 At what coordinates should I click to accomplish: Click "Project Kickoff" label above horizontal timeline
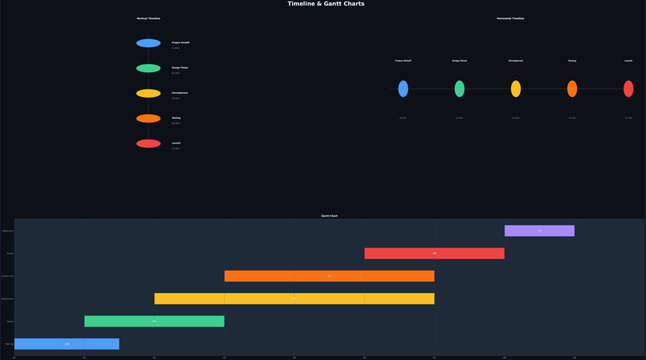pos(403,61)
